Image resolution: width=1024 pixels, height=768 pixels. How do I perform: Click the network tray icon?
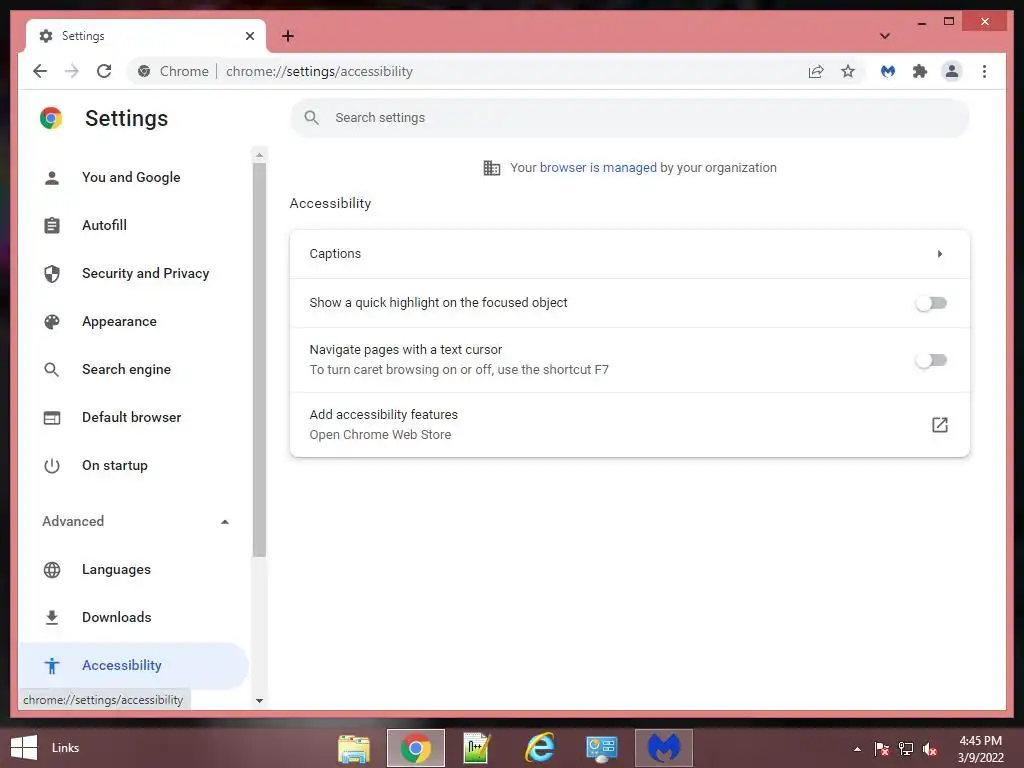coord(906,749)
